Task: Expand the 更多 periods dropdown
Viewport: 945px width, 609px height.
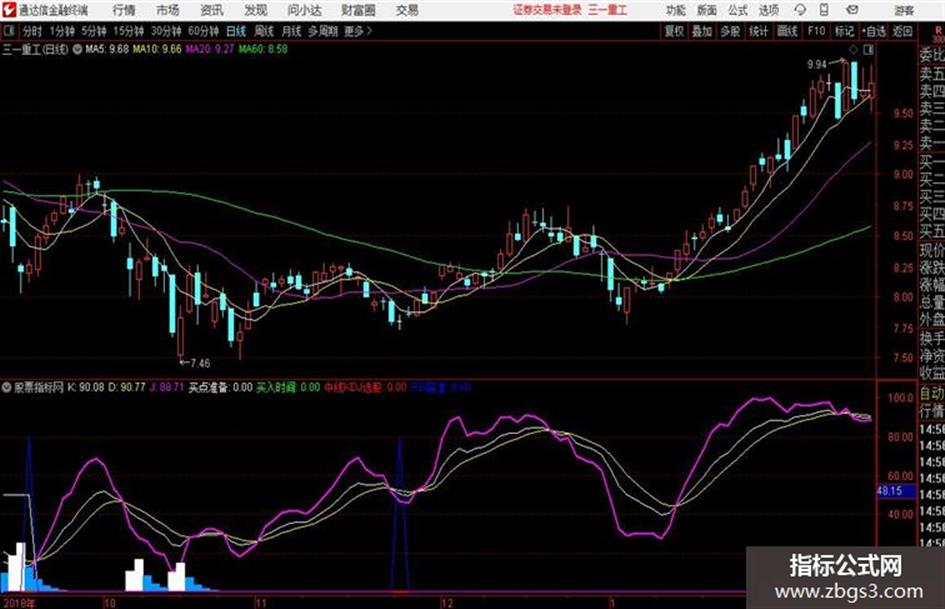Action: (358, 31)
